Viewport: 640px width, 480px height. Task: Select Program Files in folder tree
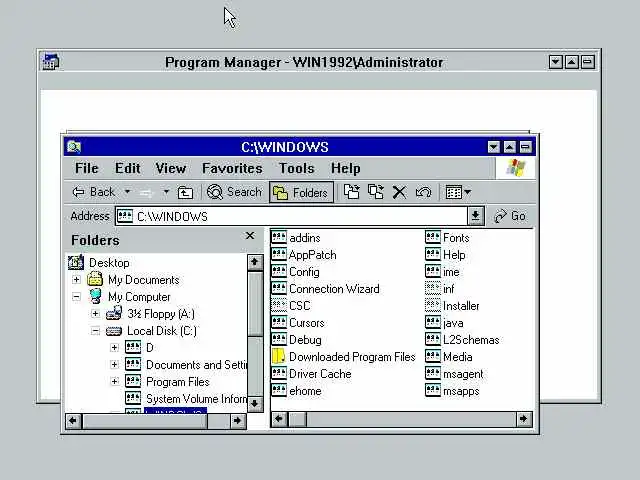click(x=178, y=382)
